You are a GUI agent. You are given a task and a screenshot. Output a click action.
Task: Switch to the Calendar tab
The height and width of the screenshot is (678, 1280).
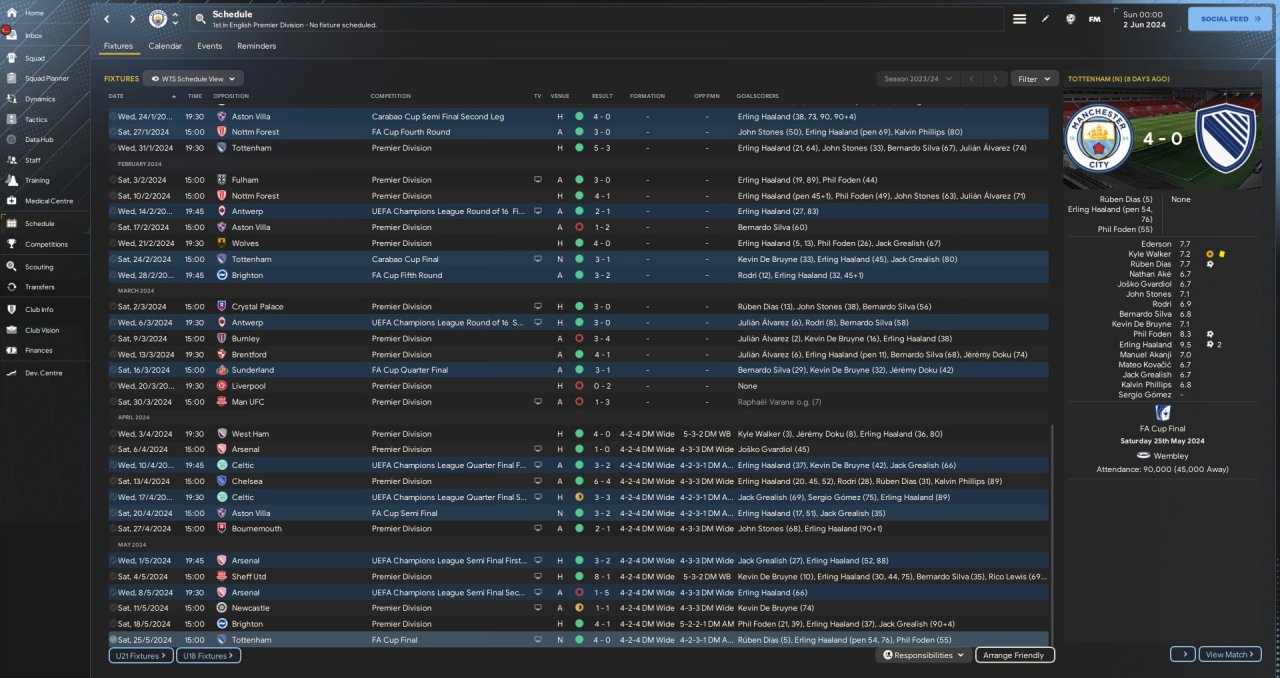(x=165, y=46)
